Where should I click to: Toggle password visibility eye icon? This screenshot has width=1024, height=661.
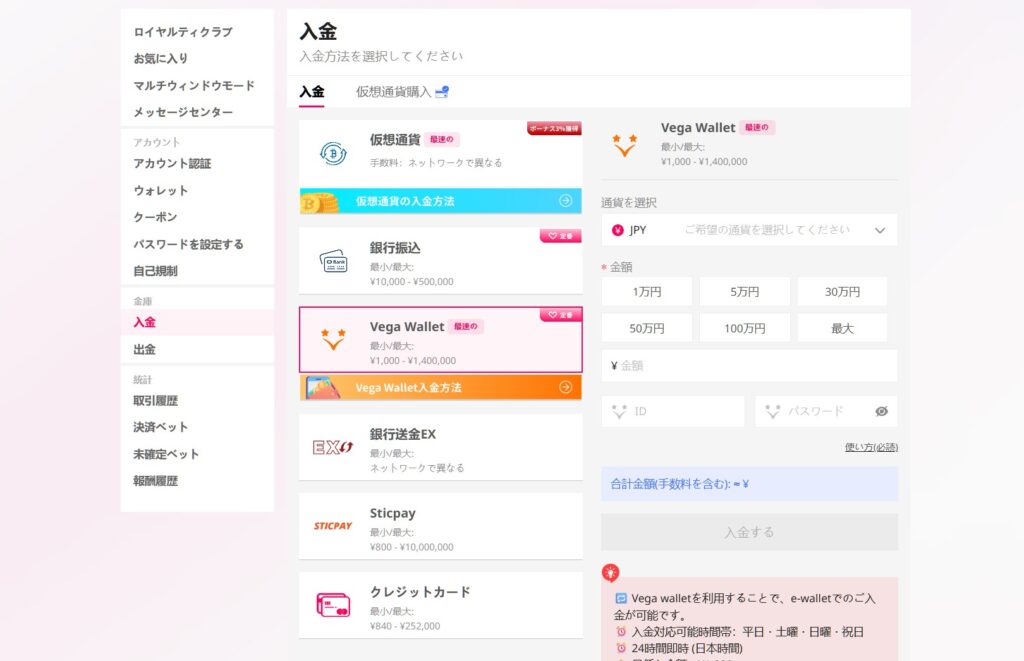click(x=882, y=411)
